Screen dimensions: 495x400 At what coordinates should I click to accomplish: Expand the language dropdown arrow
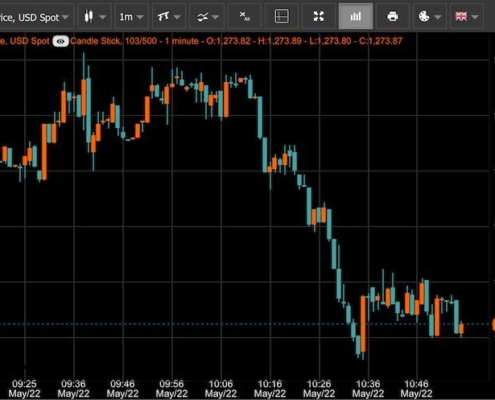tap(475, 17)
